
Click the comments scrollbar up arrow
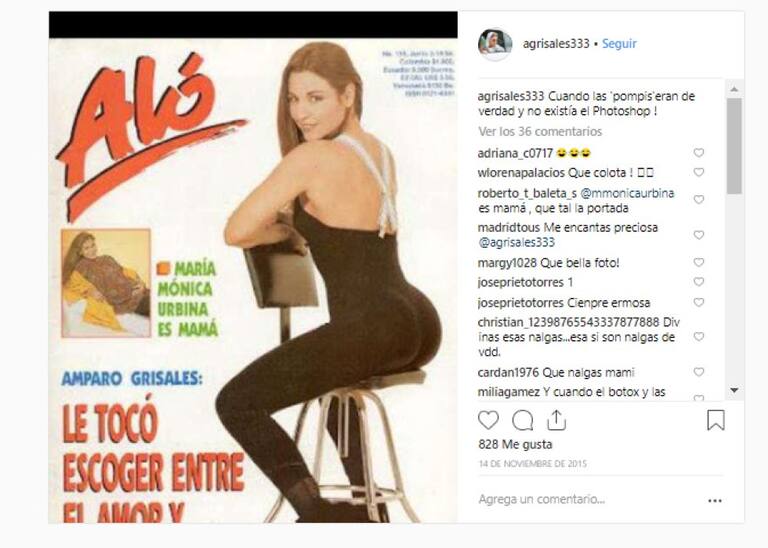pos(734,89)
